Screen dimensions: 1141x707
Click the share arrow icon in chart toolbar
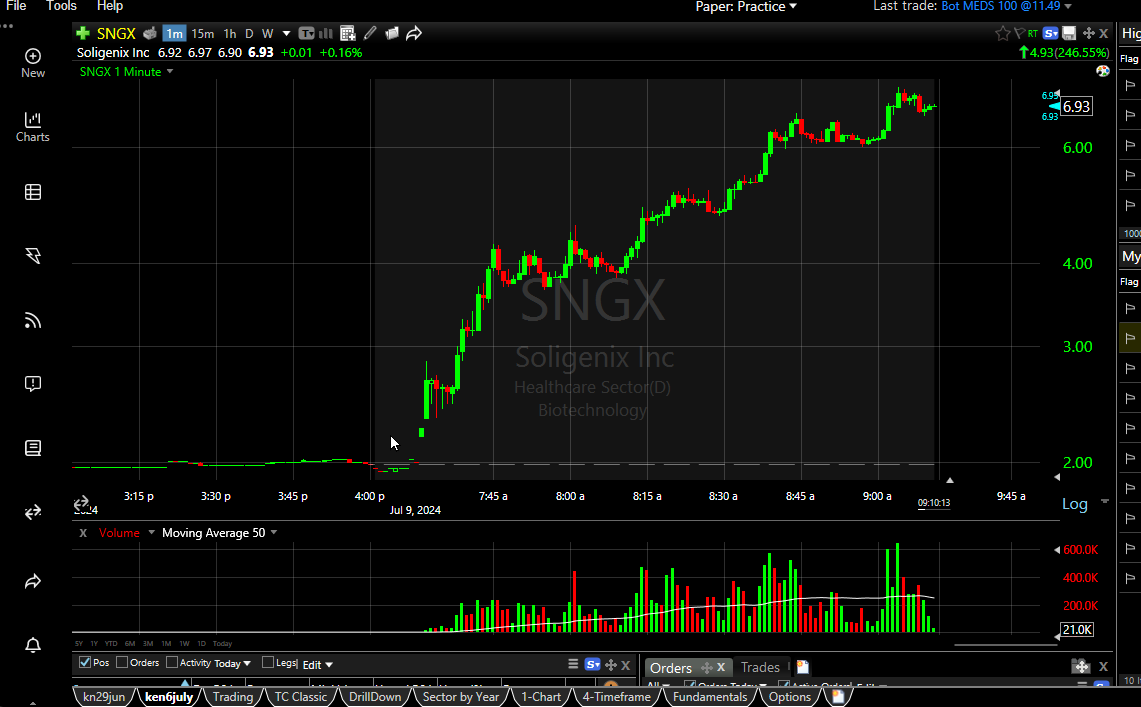[413, 33]
